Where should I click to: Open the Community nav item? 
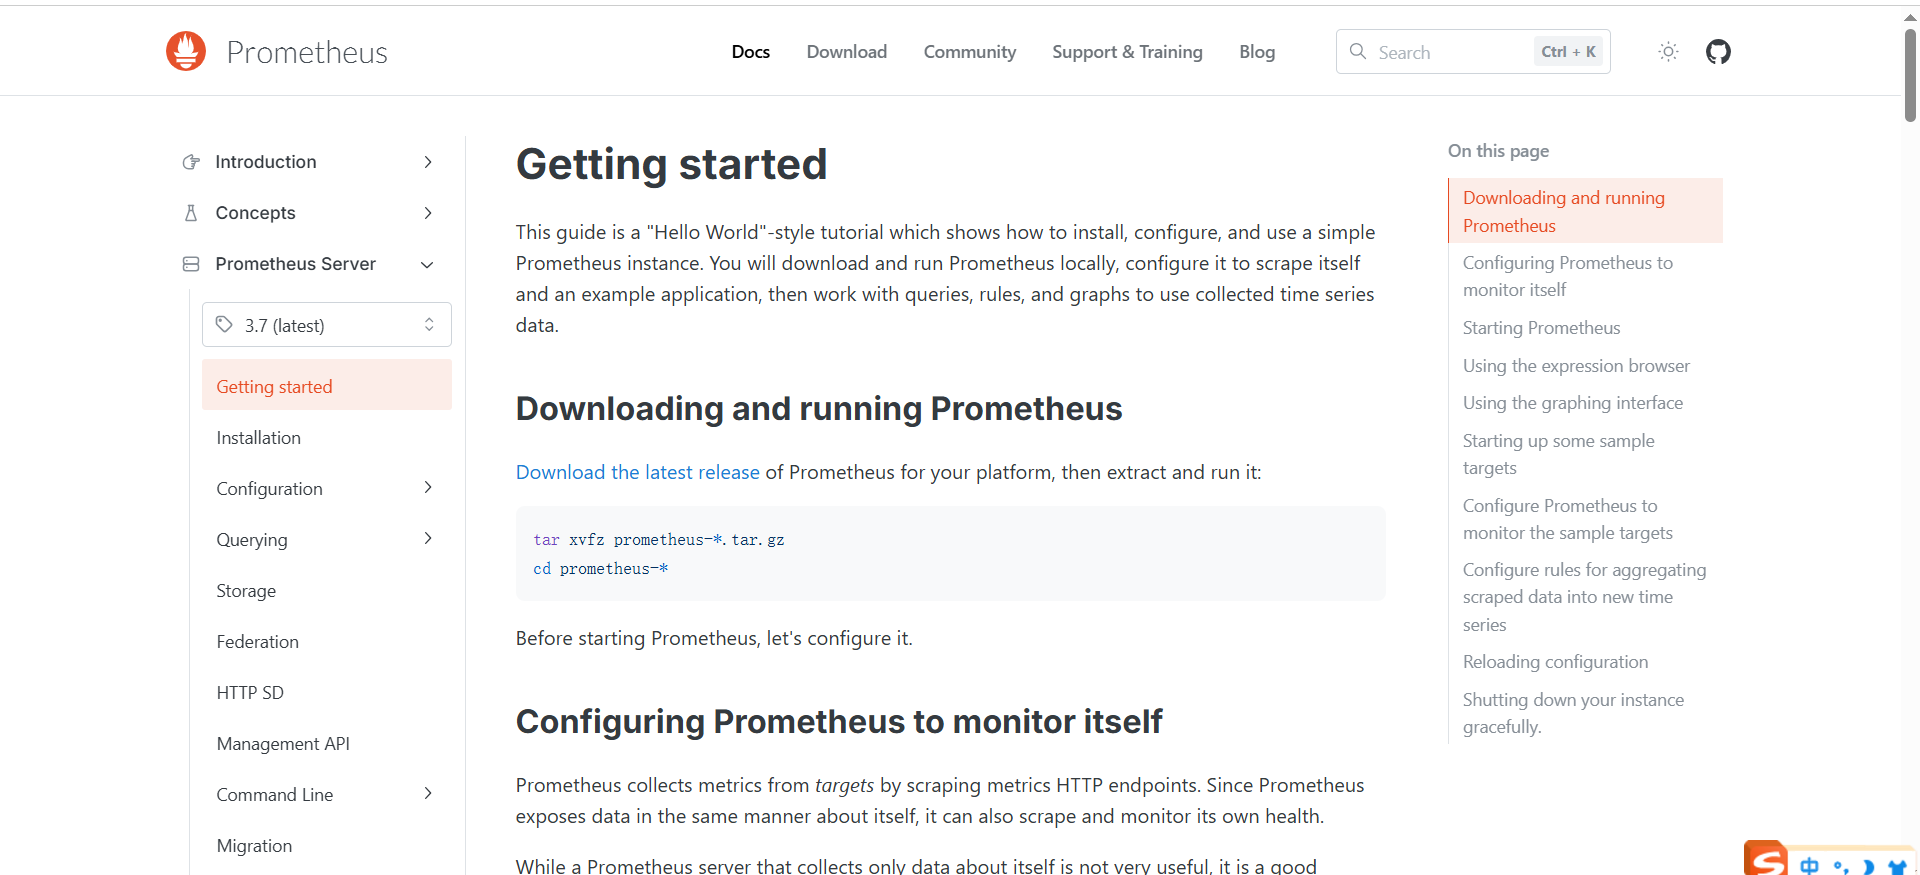click(x=970, y=52)
